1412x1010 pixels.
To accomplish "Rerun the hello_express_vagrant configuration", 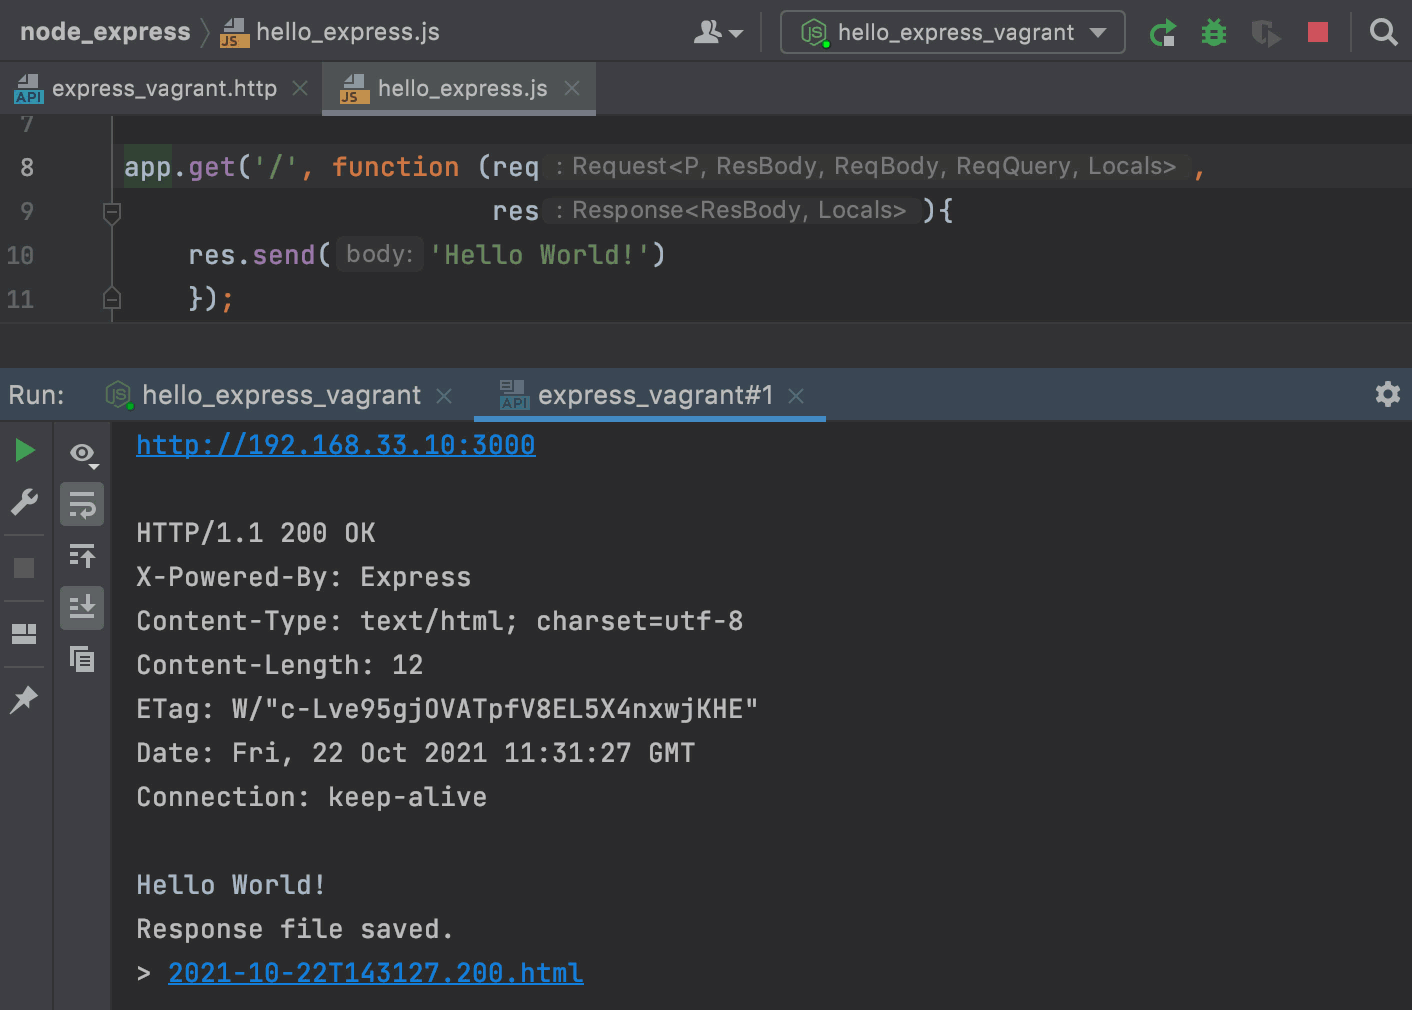I will coord(1163,32).
